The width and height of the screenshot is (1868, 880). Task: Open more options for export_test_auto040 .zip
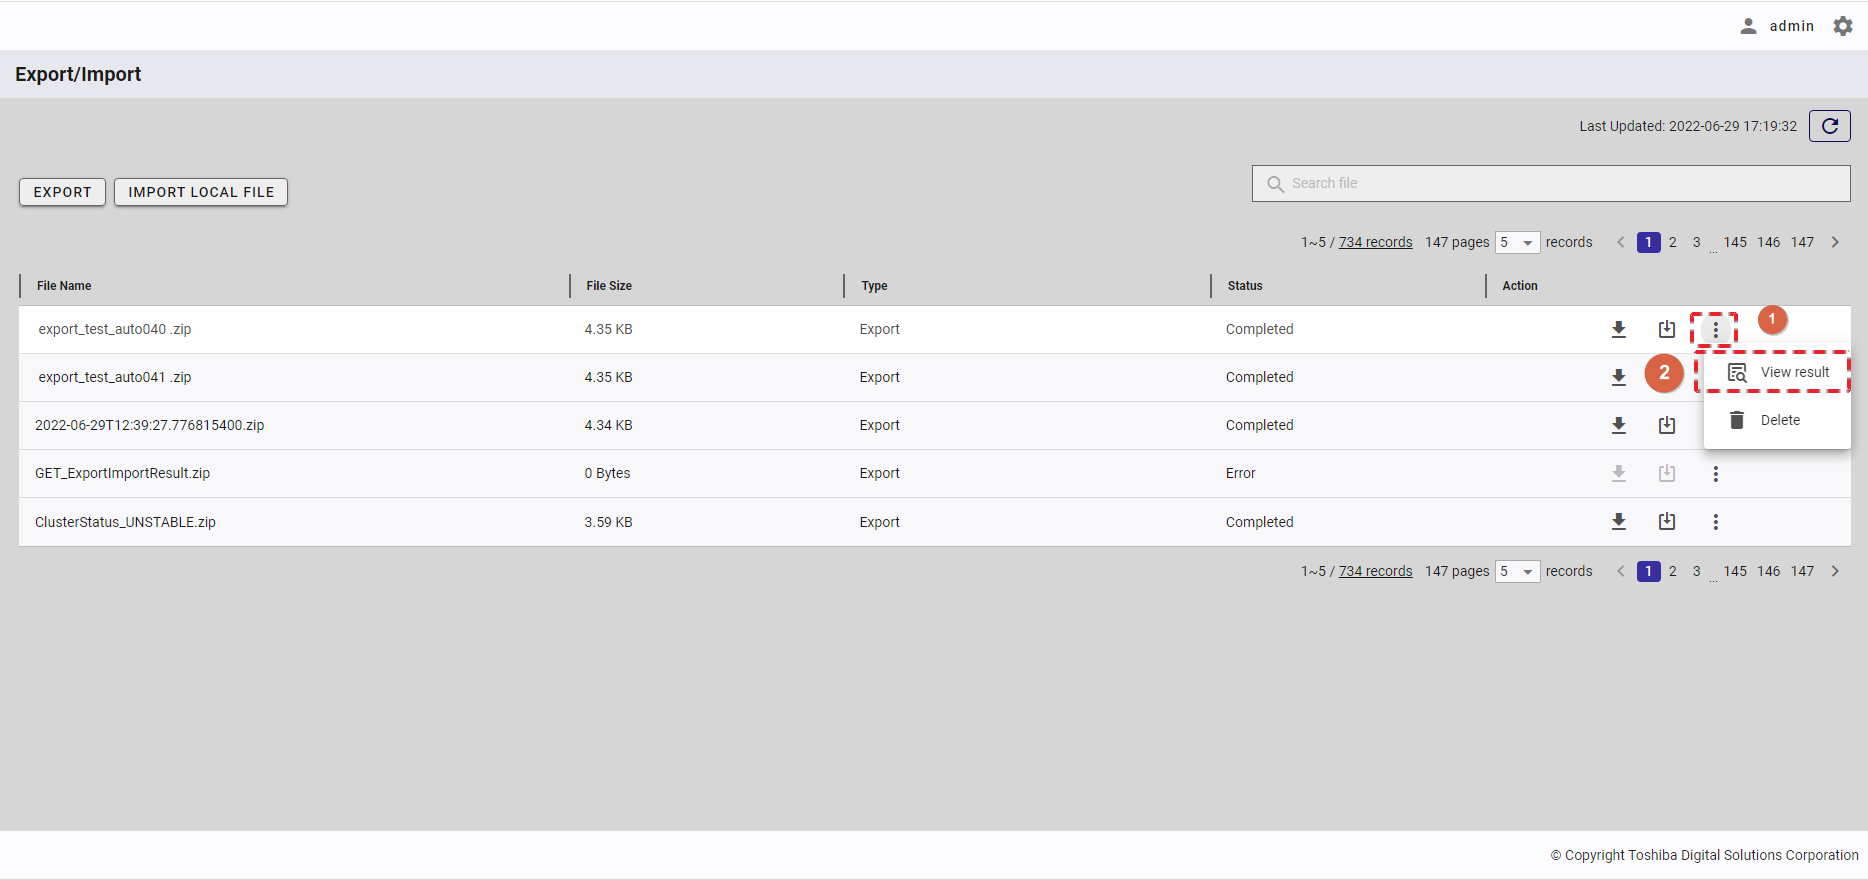[1715, 329]
